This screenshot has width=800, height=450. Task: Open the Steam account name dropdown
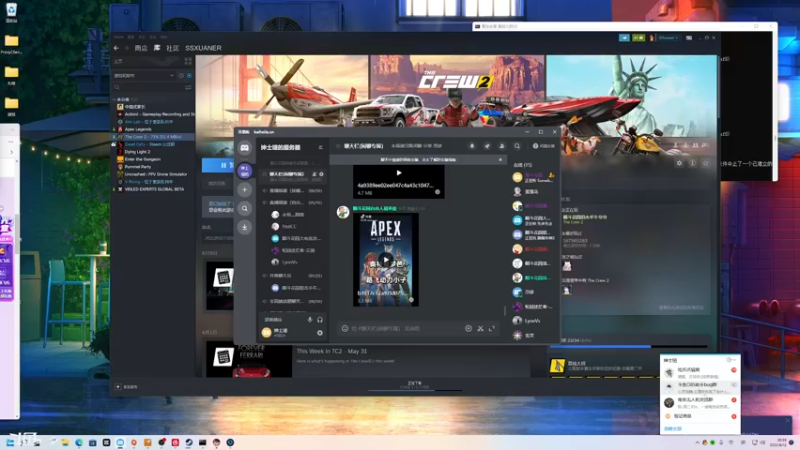point(667,38)
